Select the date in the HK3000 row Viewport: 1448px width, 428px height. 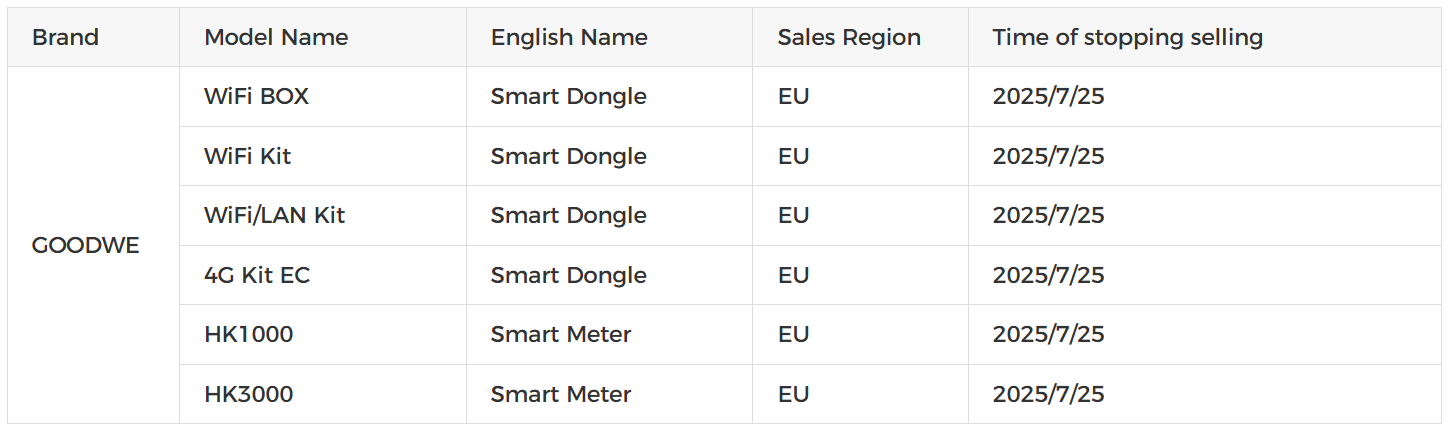[1048, 395]
